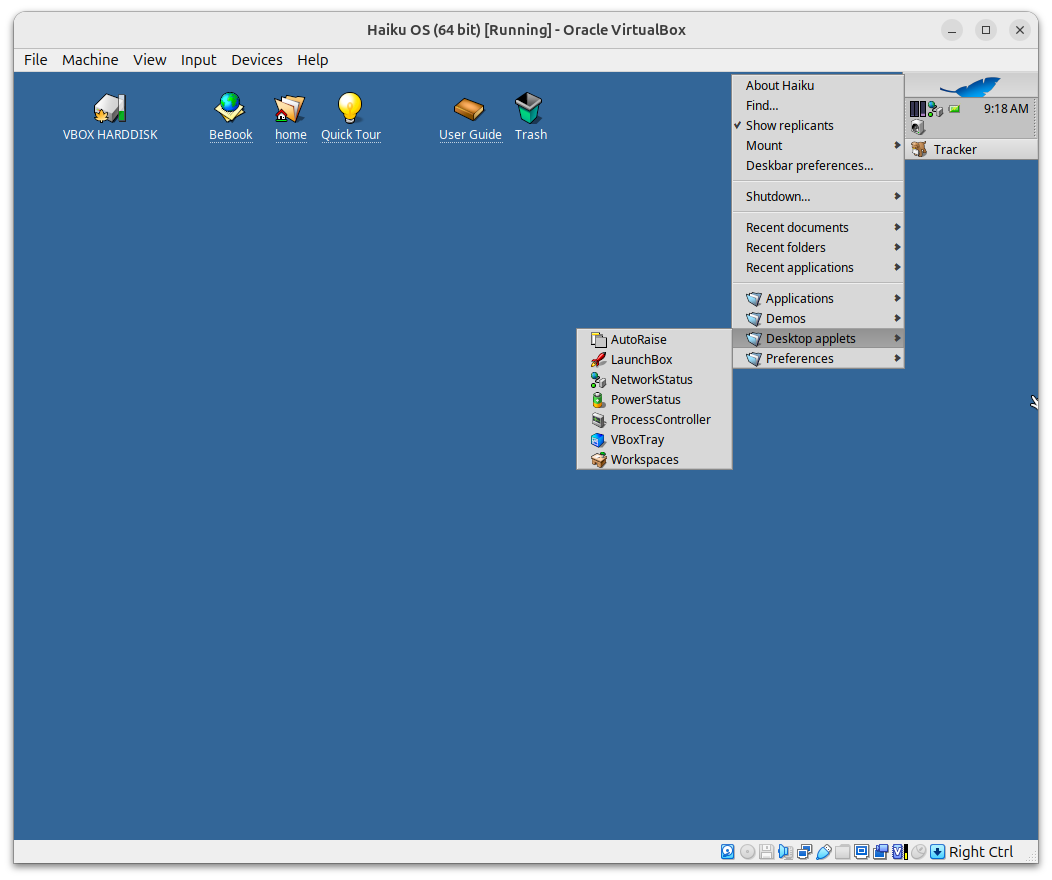Screen dimensions: 1052x880
Task: Open ProcessController from the submenu
Action: click(654, 420)
